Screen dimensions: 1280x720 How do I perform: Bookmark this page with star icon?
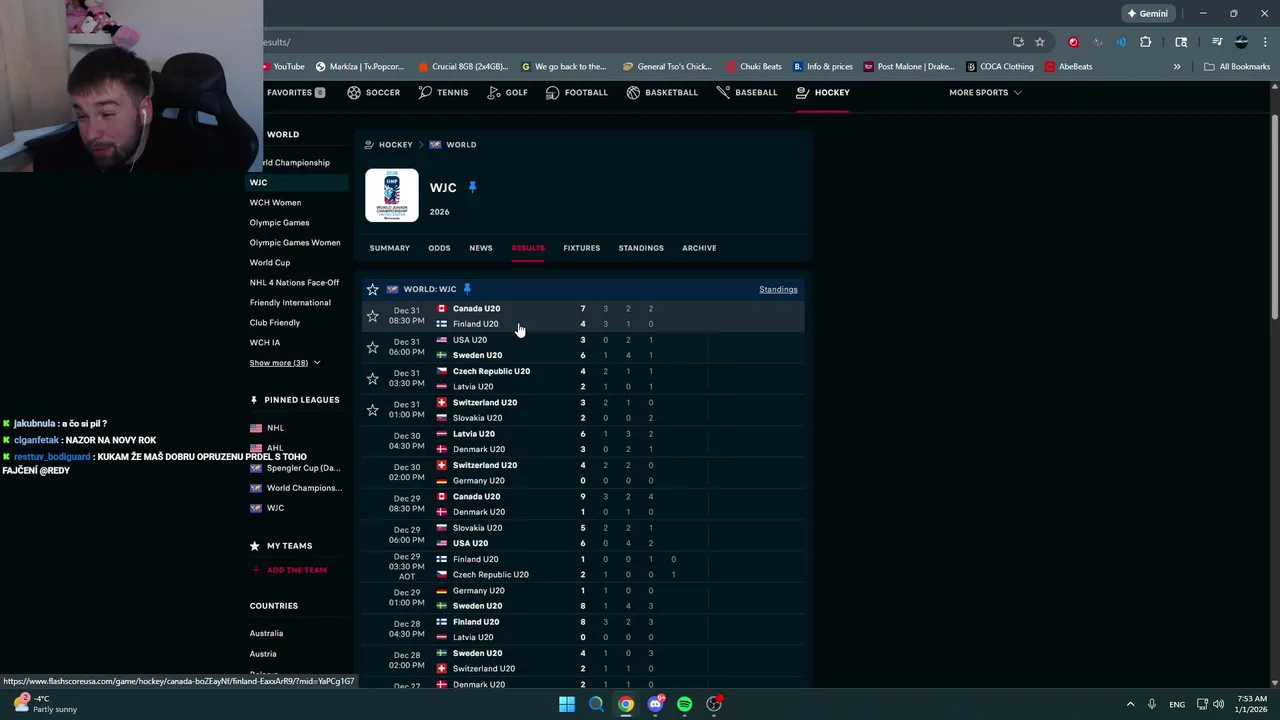coord(1040,42)
